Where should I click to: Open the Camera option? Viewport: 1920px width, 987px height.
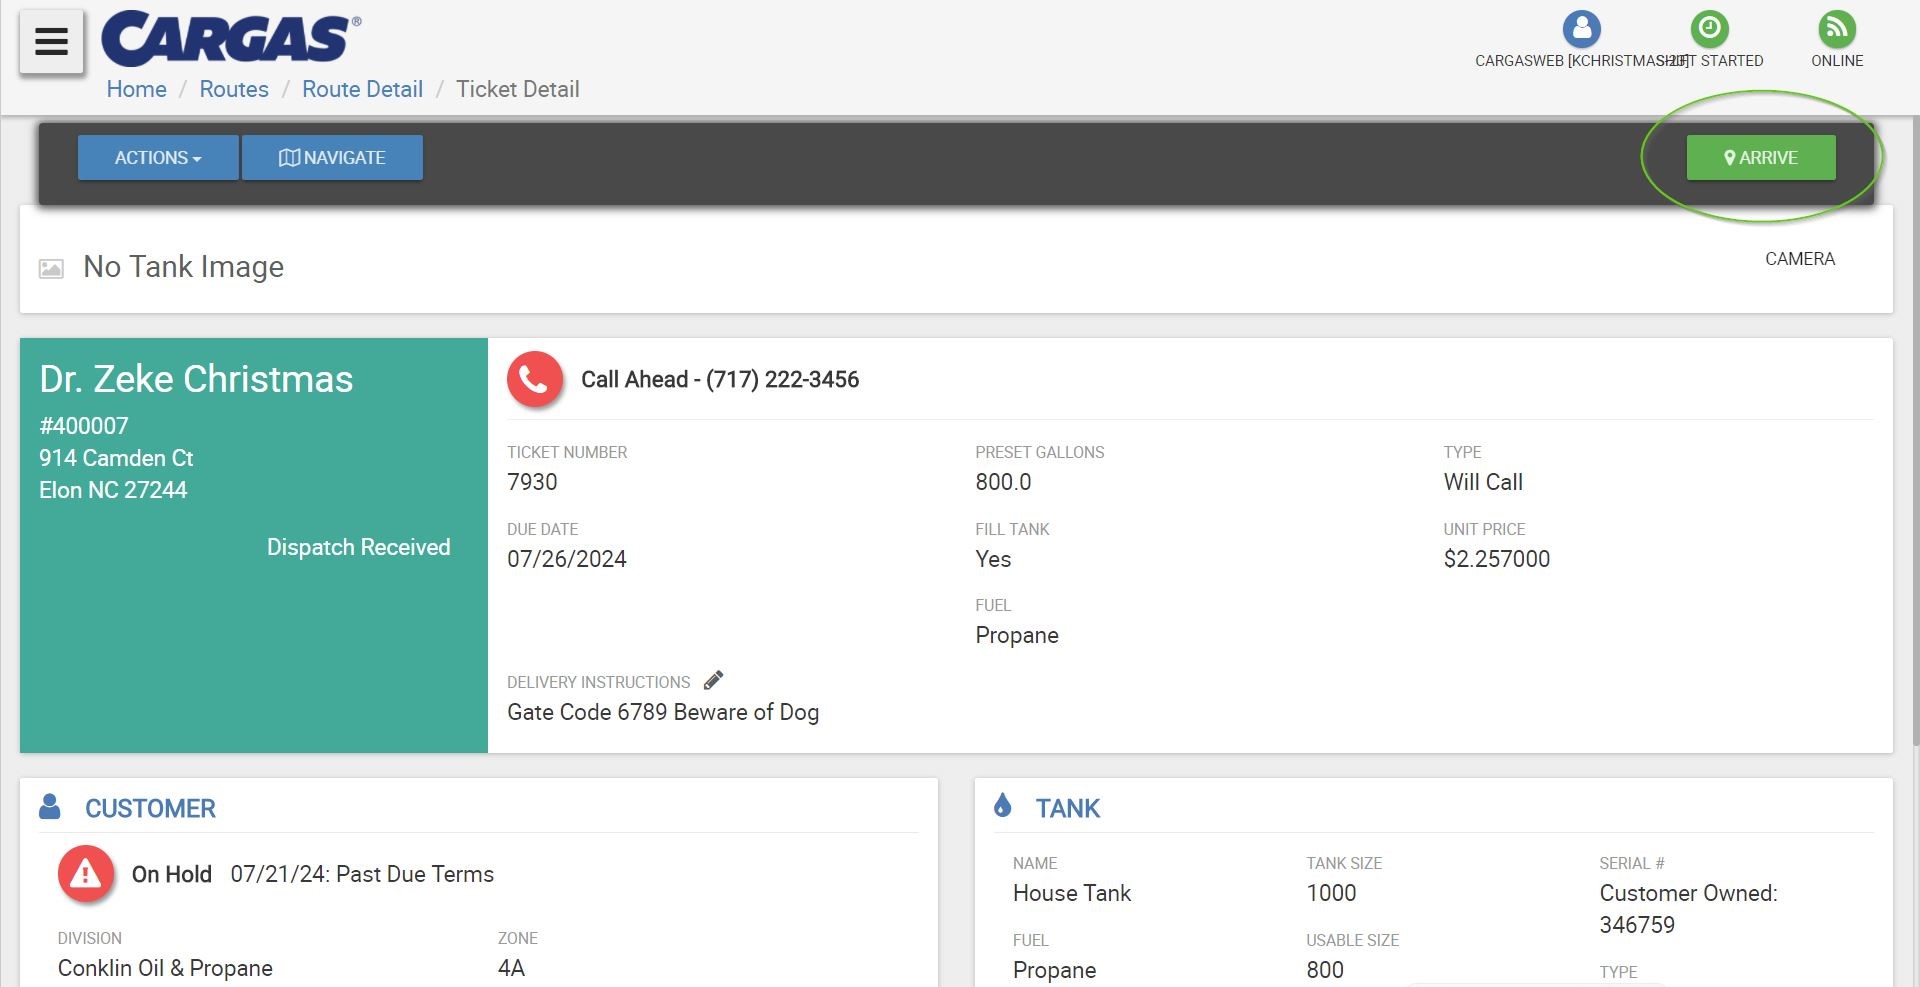click(x=1800, y=259)
